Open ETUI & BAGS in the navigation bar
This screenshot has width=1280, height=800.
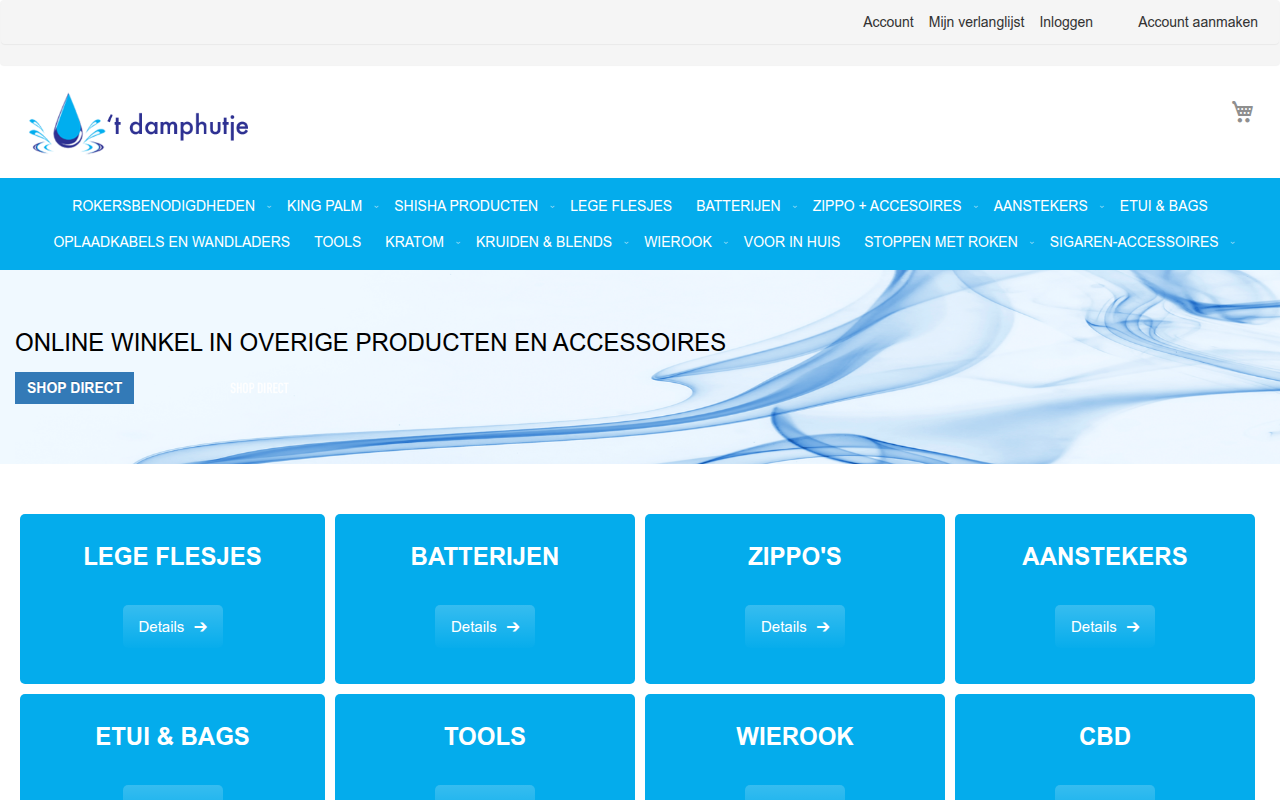coord(1164,206)
